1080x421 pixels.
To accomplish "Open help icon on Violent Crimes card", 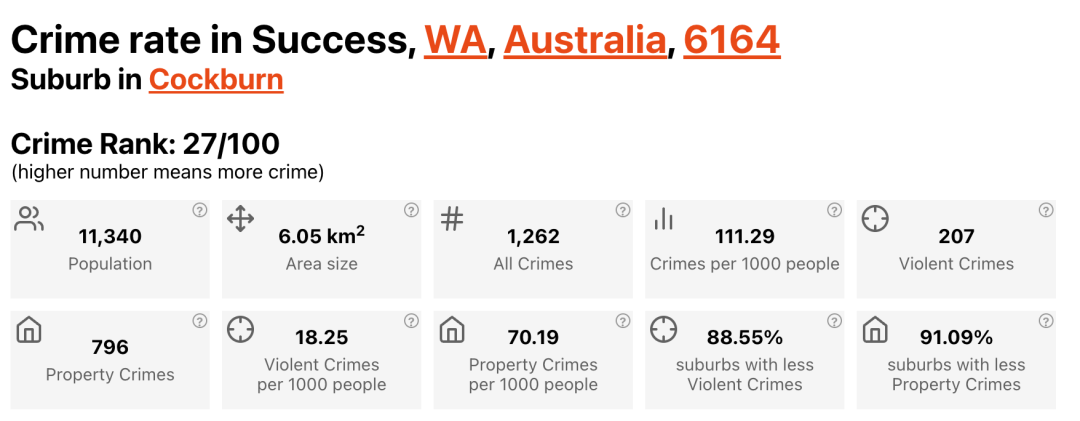I will [1046, 210].
